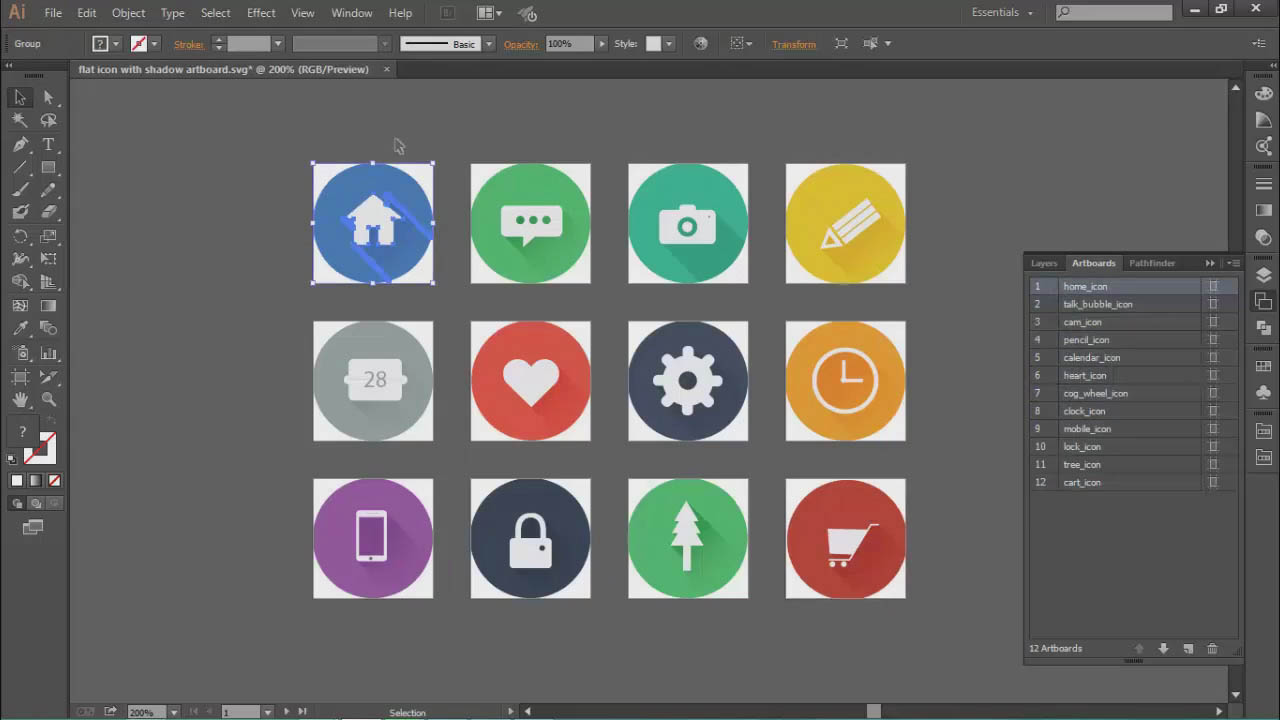Select the Perspective Grid tool
The image size is (1280, 720).
[48, 283]
